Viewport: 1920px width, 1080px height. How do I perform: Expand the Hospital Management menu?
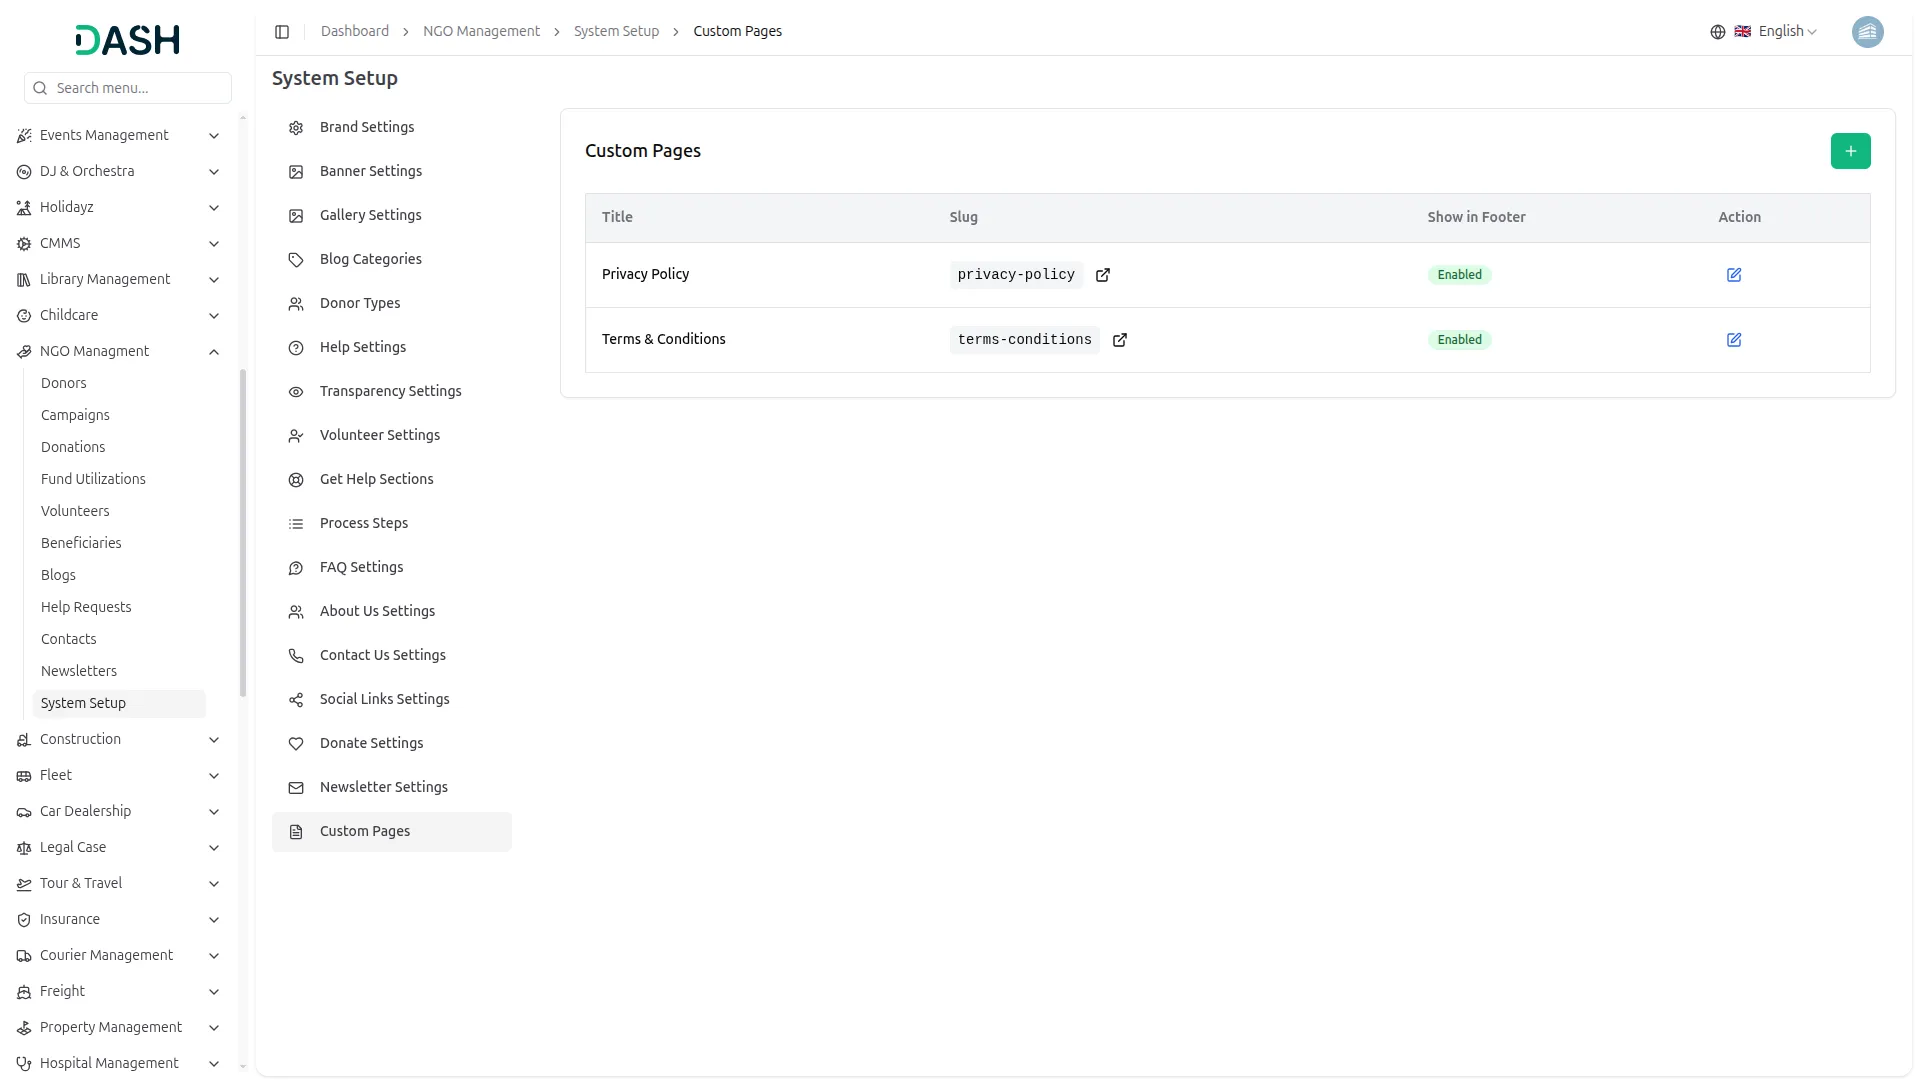point(213,1064)
